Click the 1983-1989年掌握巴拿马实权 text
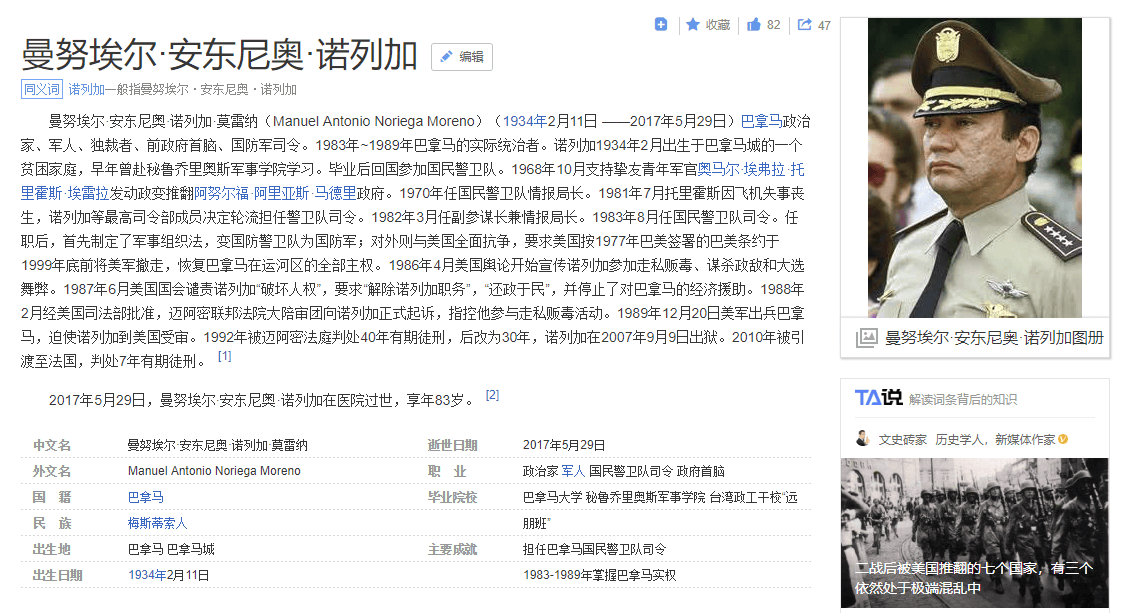The width and height of the screenshot is (1122, 613). (599, 575)
